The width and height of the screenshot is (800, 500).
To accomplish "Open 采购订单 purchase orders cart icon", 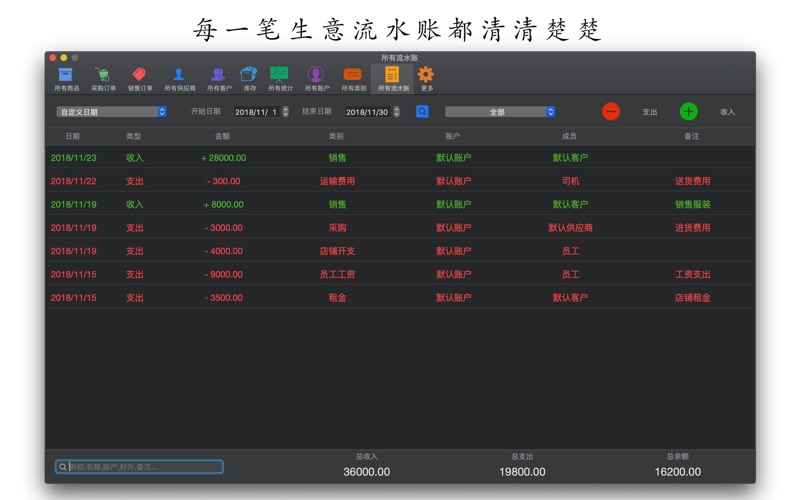I will [x=103, y=77].
